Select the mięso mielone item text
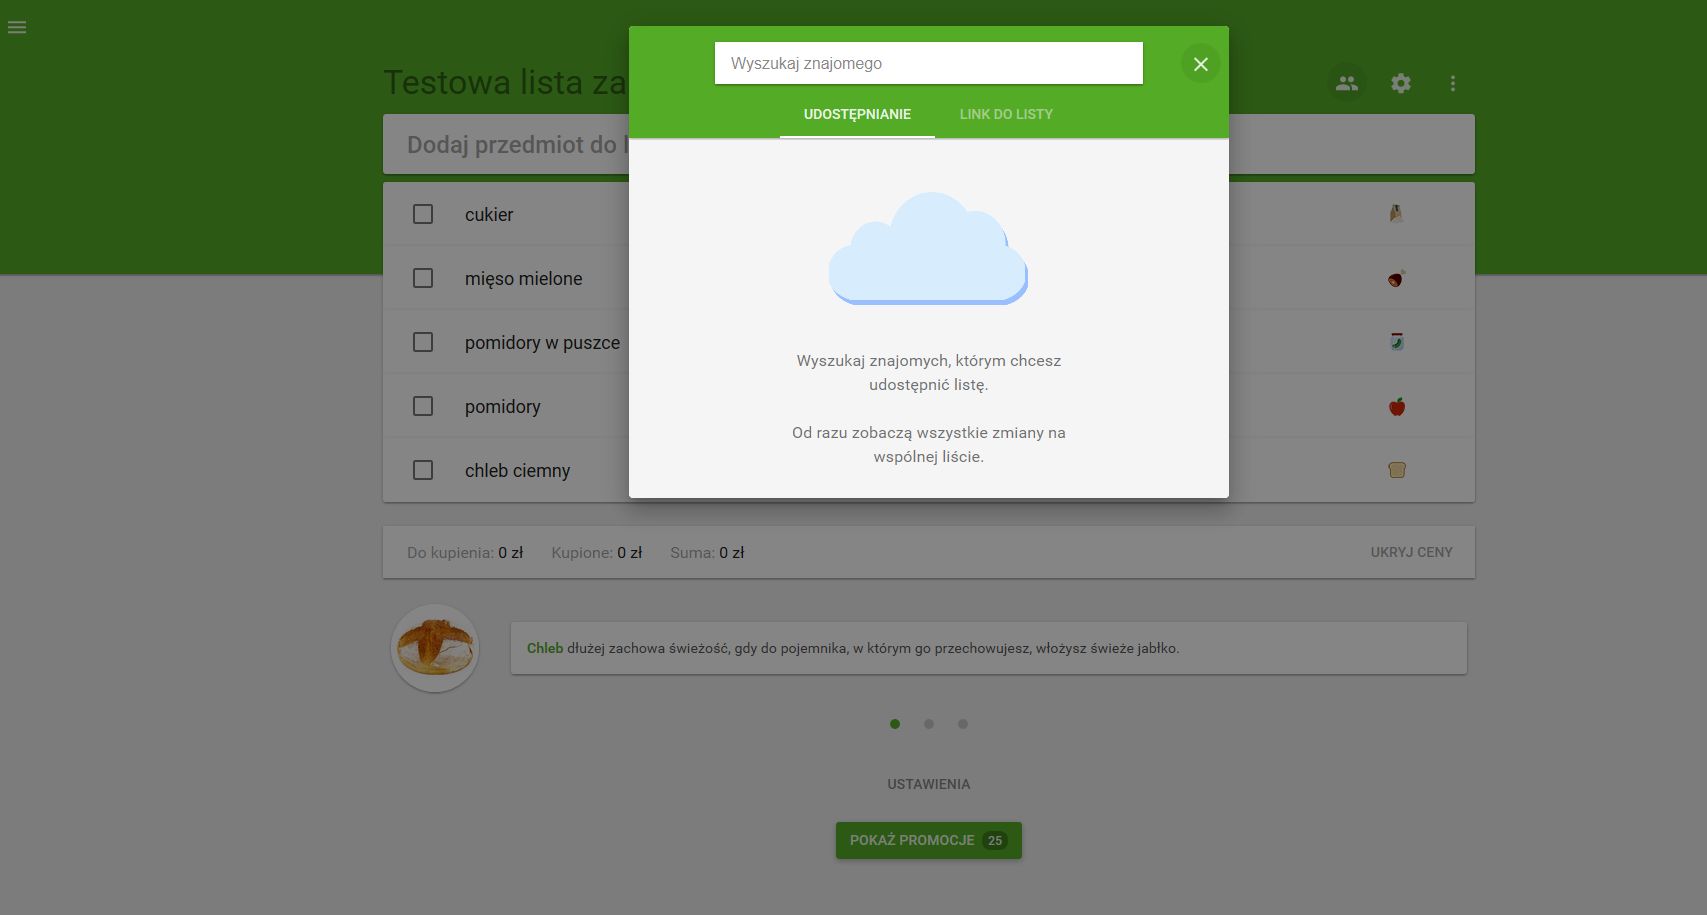1707x915 pixels. click(x=523, y=279)
